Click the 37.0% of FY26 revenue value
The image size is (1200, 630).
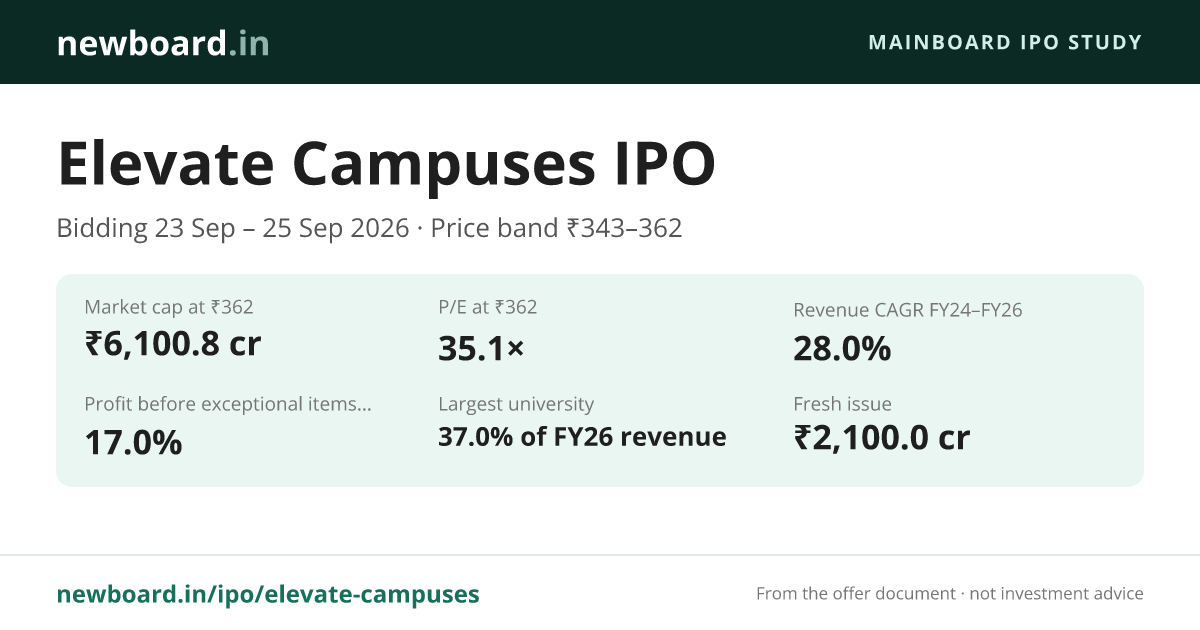[x=582, y=437]
